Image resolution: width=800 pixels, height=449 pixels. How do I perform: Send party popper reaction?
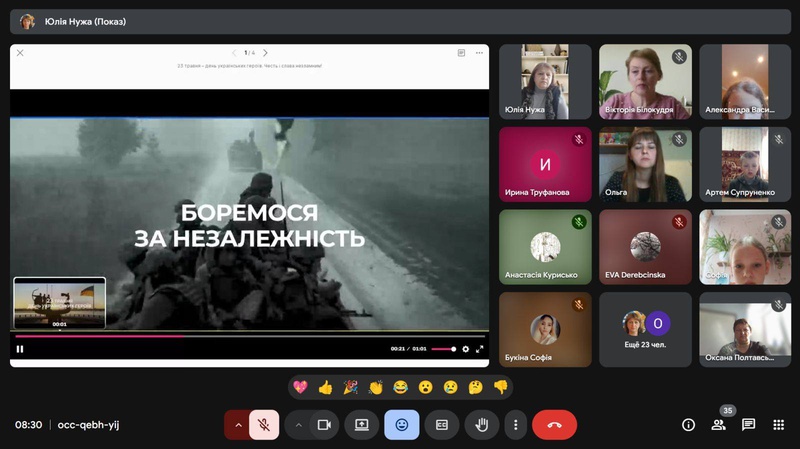[351, 387]
